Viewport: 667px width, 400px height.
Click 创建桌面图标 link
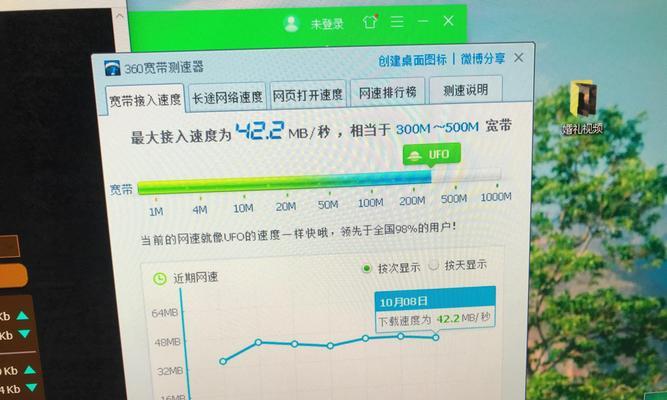tap(412, 60)
